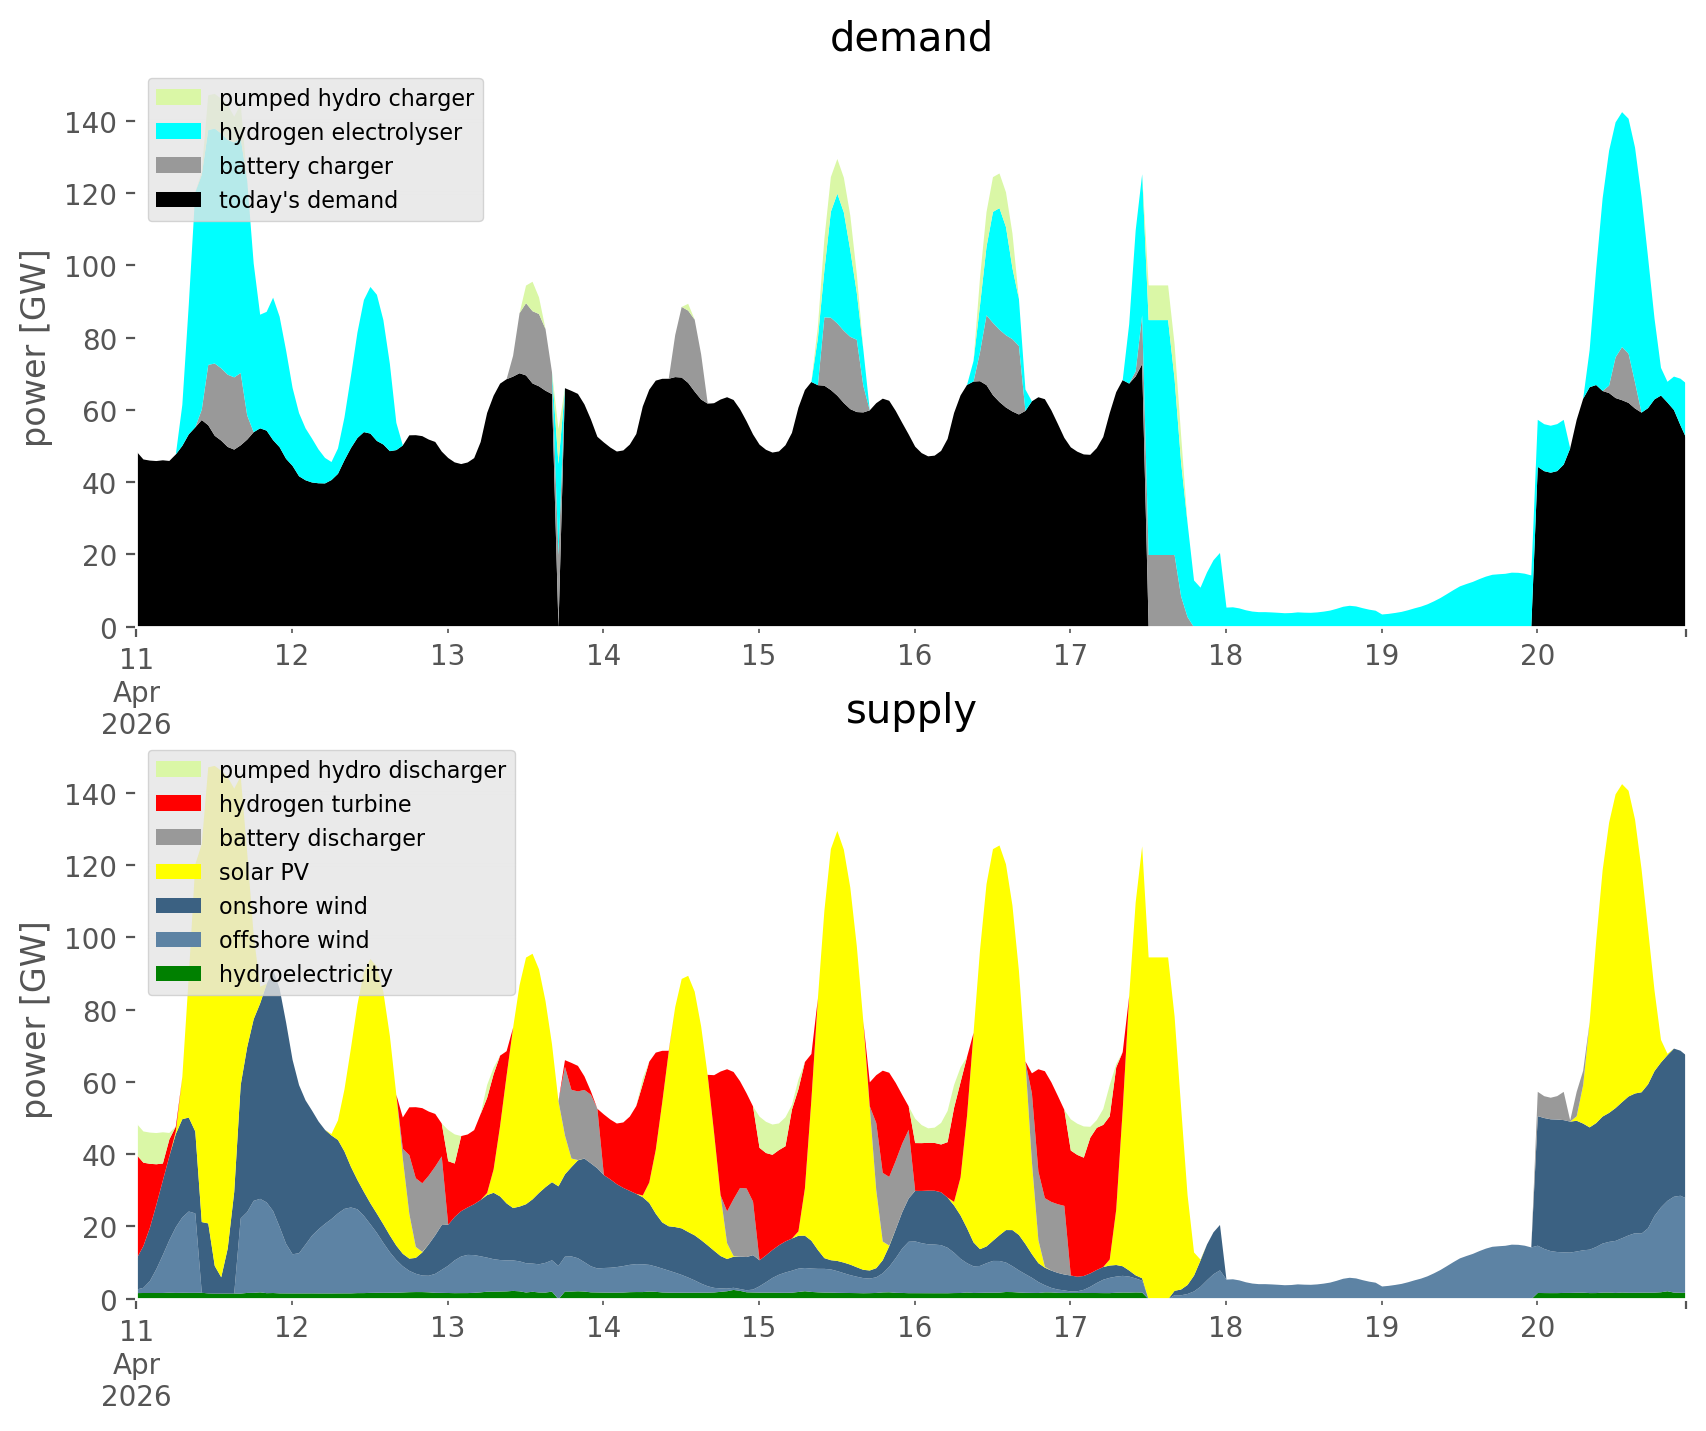This screenshot has width=1706, height=1431.
Task: Click the supply chart's 'power [GW]' axis label
Action: [x=35, y=1021]
